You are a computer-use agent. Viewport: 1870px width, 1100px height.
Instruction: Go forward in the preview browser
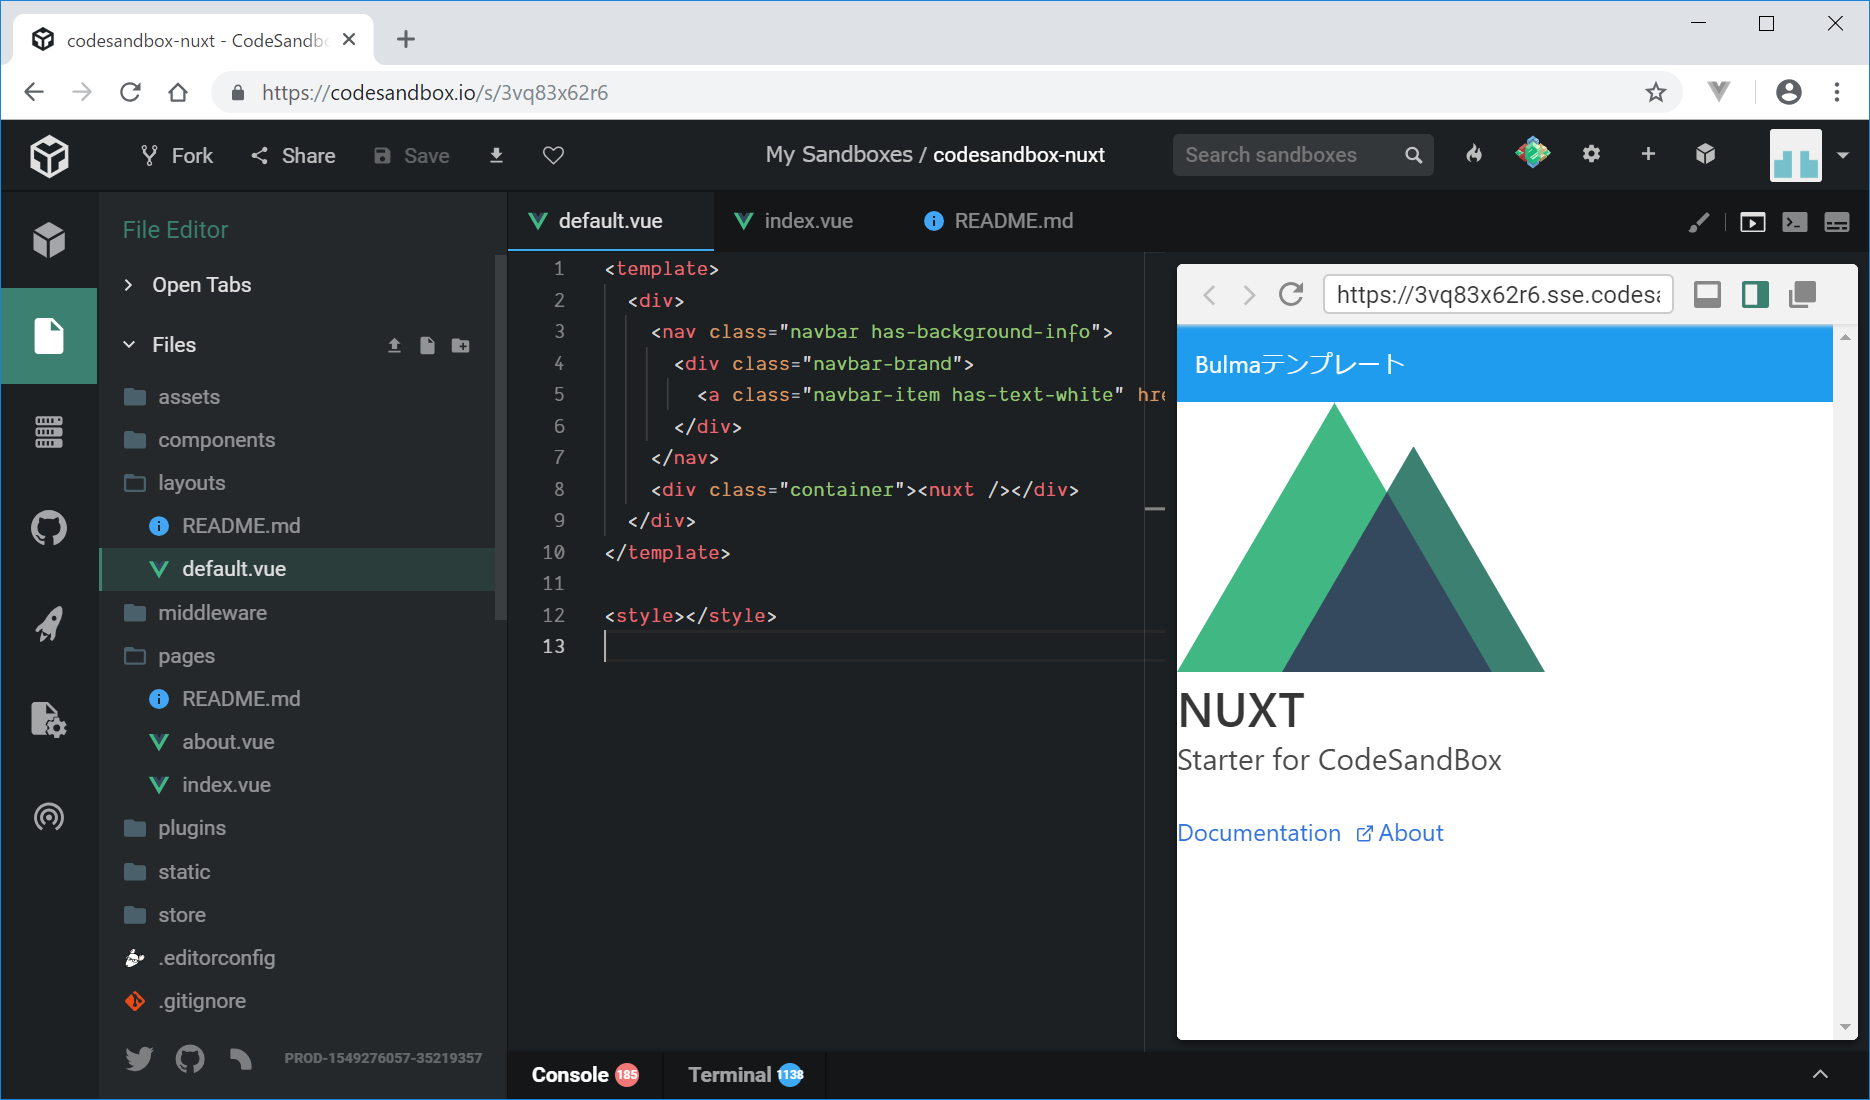1249,294
